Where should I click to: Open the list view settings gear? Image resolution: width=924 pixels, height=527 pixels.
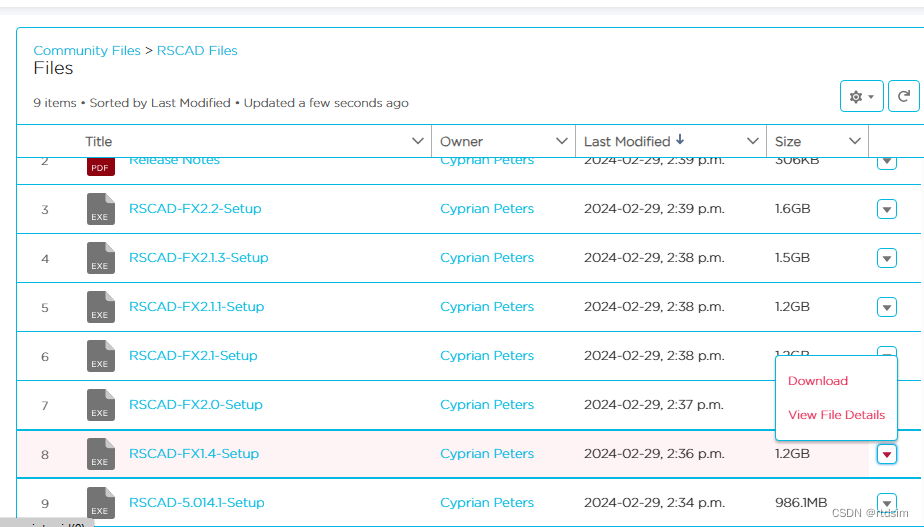pyautogui.click(x=861, y=96)
